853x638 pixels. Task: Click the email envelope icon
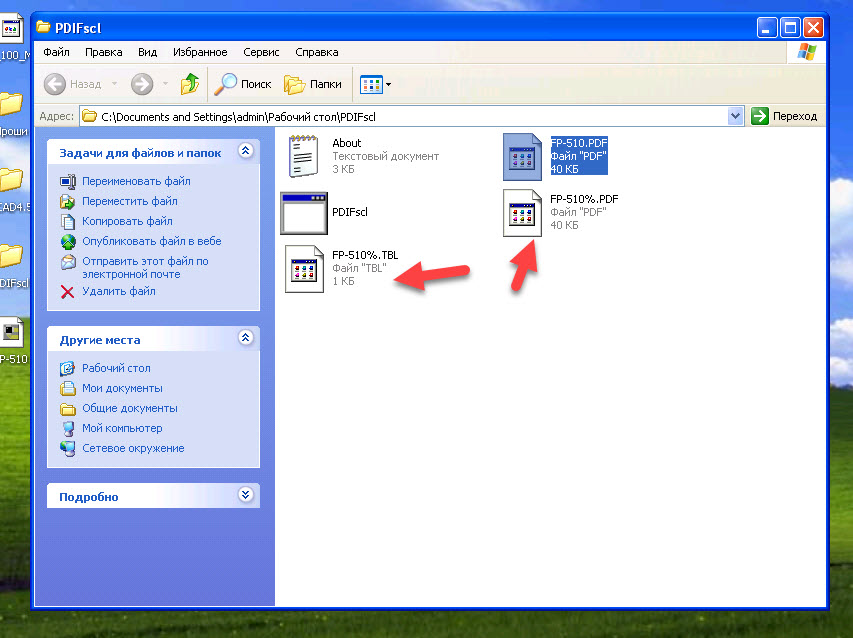pos(68,262)
